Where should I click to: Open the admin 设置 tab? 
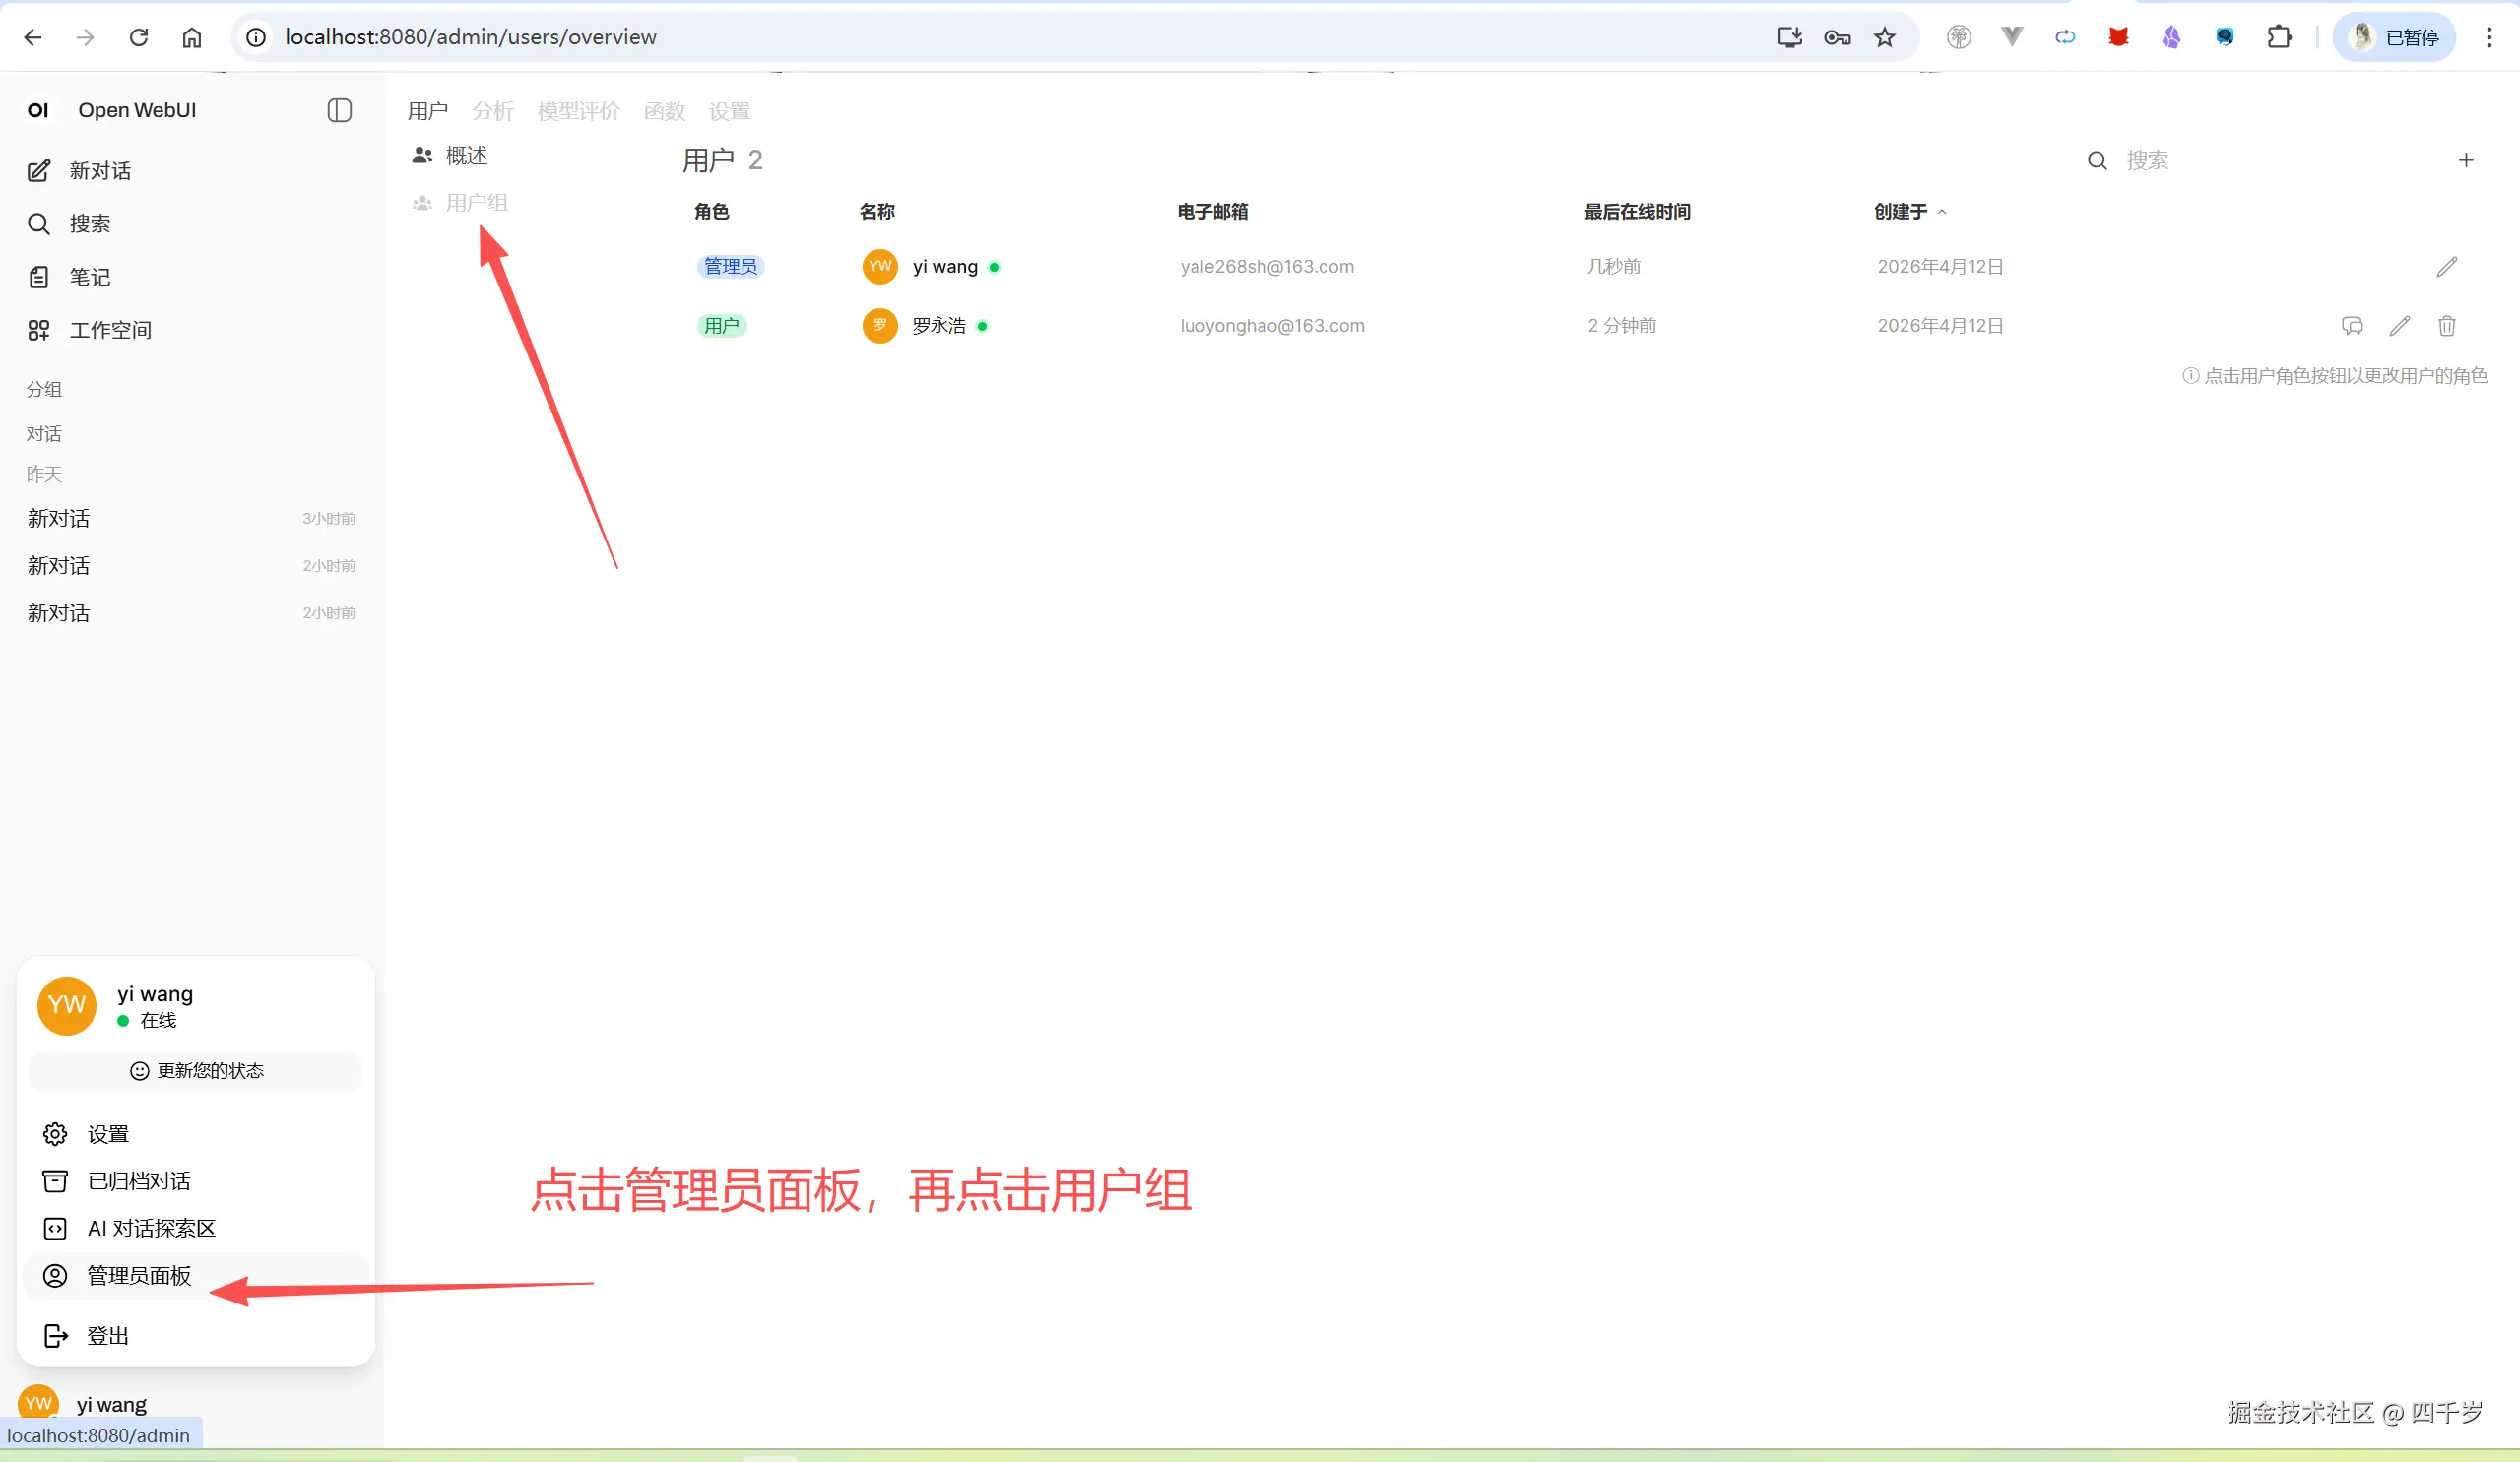729,111
